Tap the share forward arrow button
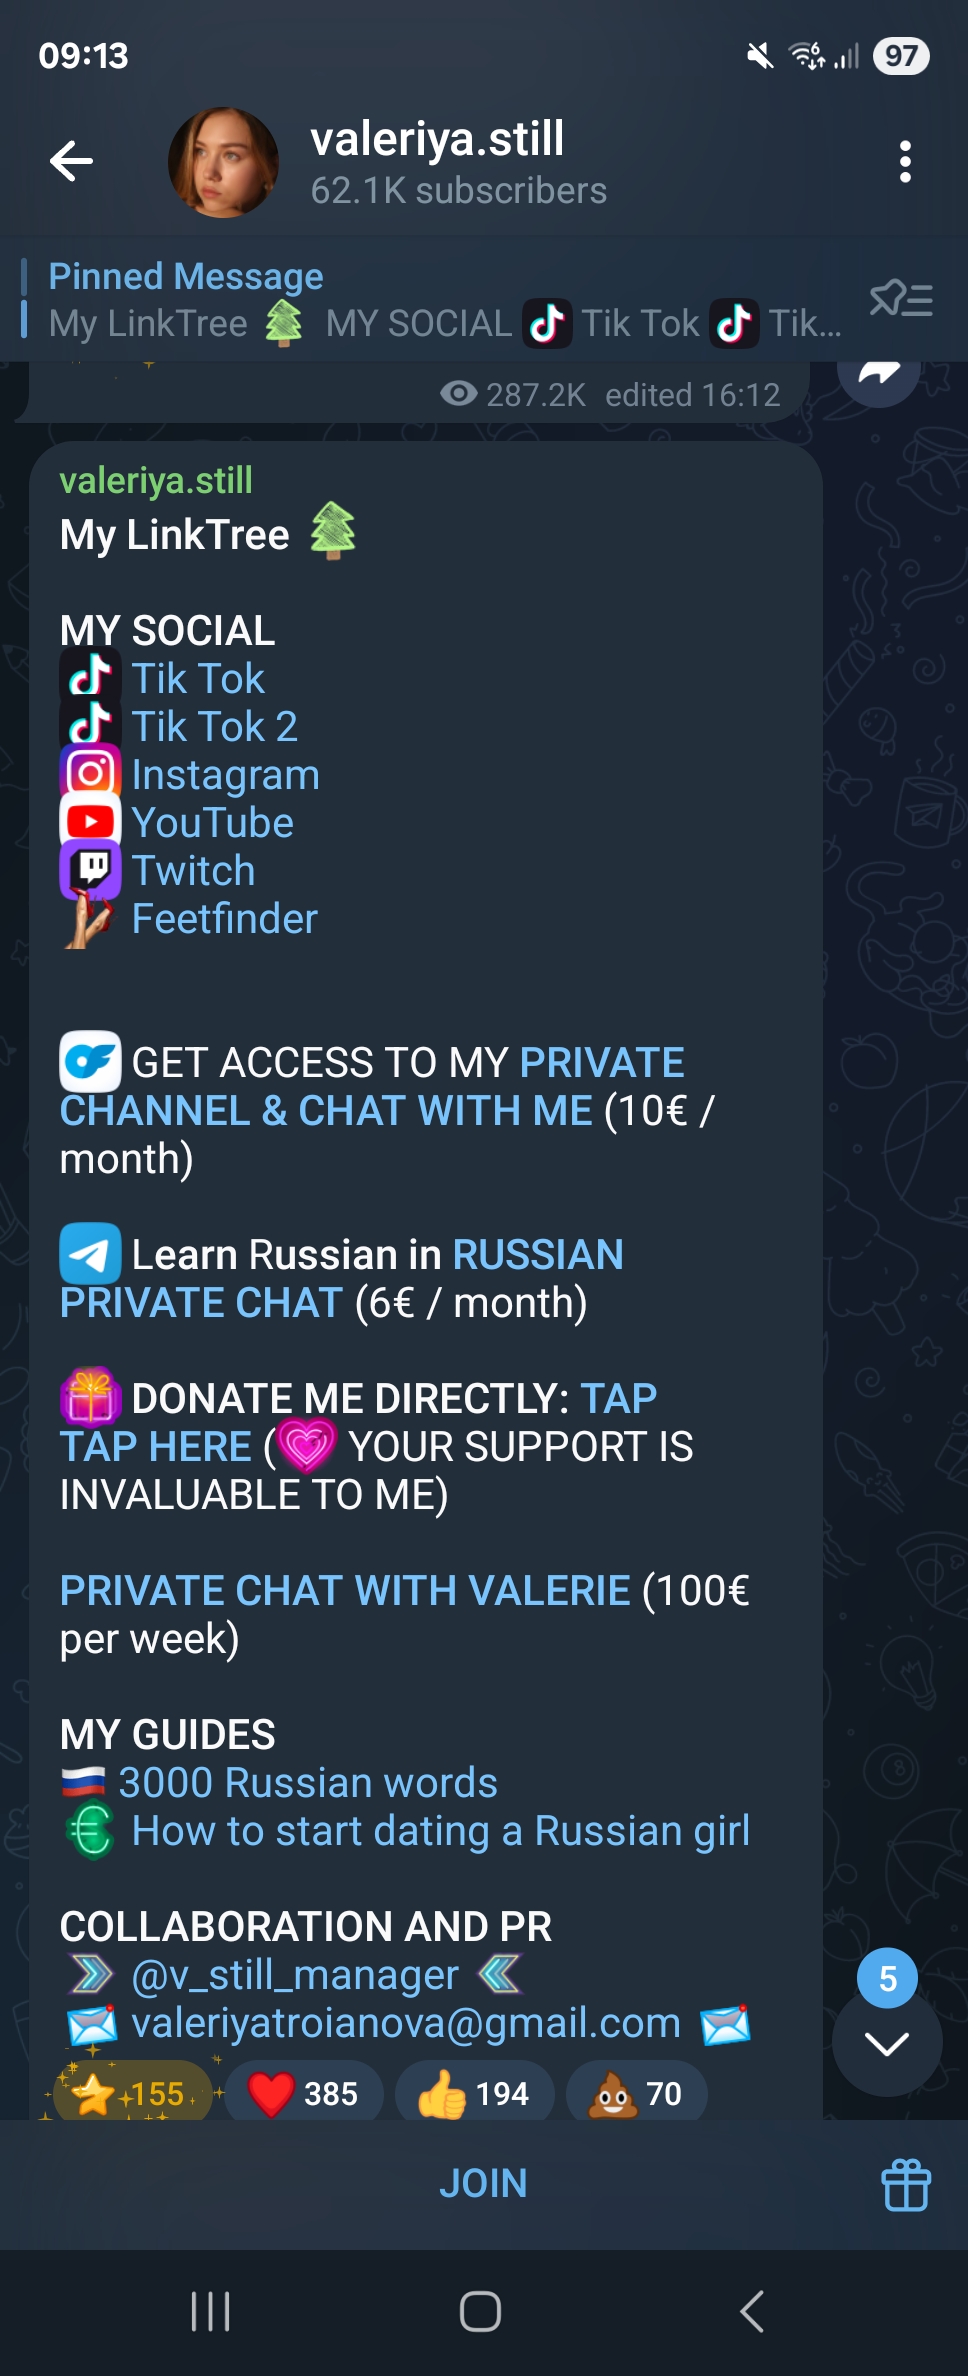968x2376 pixels. coord(879,374)
